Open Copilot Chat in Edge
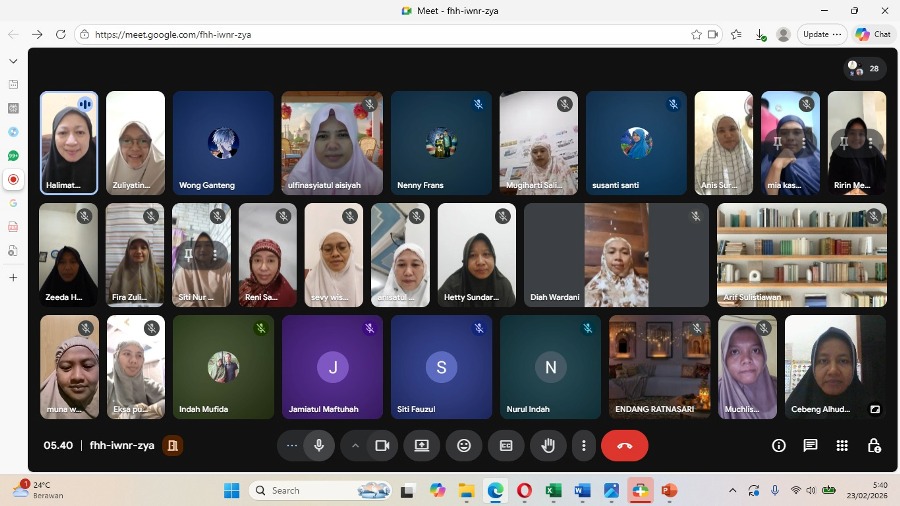This screenshot has width=900, height=506. coord(873,34)
